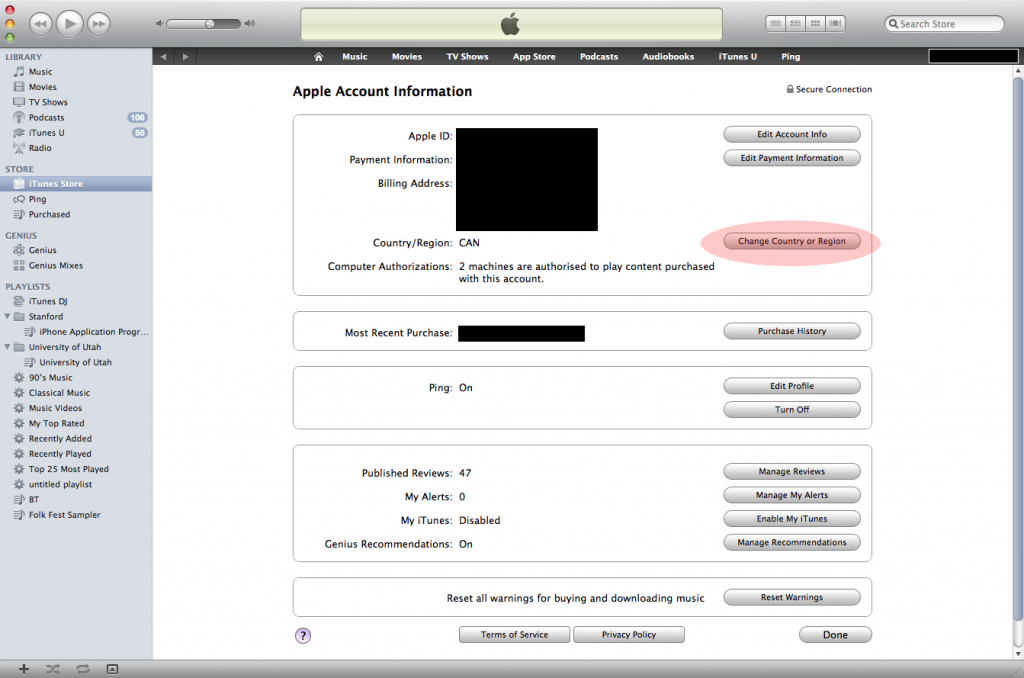
Task: Toggle shuffle icon in bottom bar
Action: pos(53,669)
